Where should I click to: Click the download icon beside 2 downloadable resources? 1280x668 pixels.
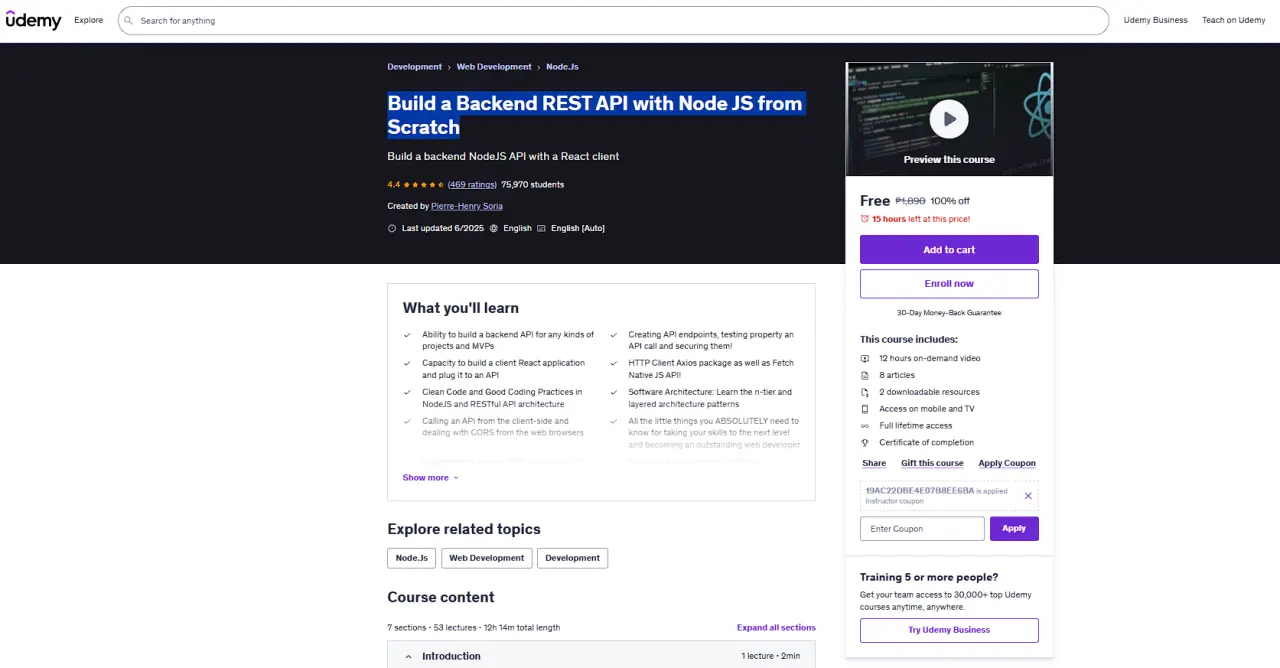(x=865, y=392)
